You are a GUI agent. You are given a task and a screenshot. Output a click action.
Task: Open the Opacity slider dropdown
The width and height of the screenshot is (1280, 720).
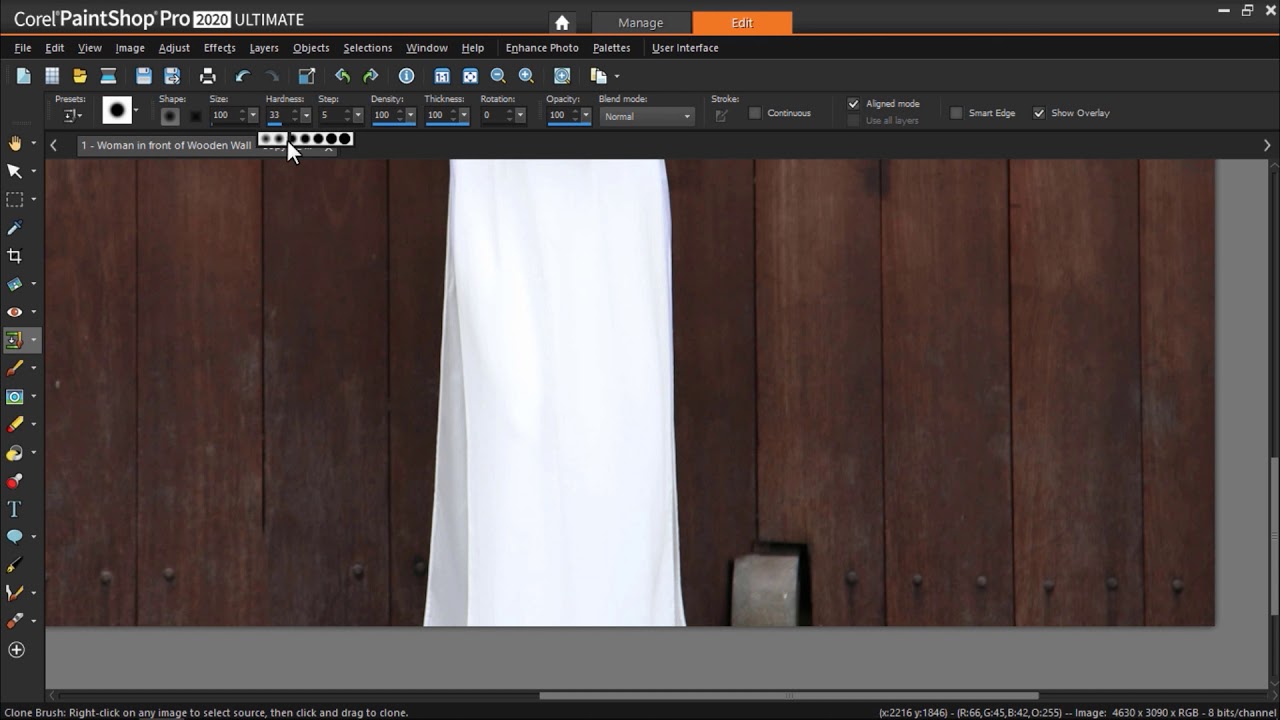(586, 115)
